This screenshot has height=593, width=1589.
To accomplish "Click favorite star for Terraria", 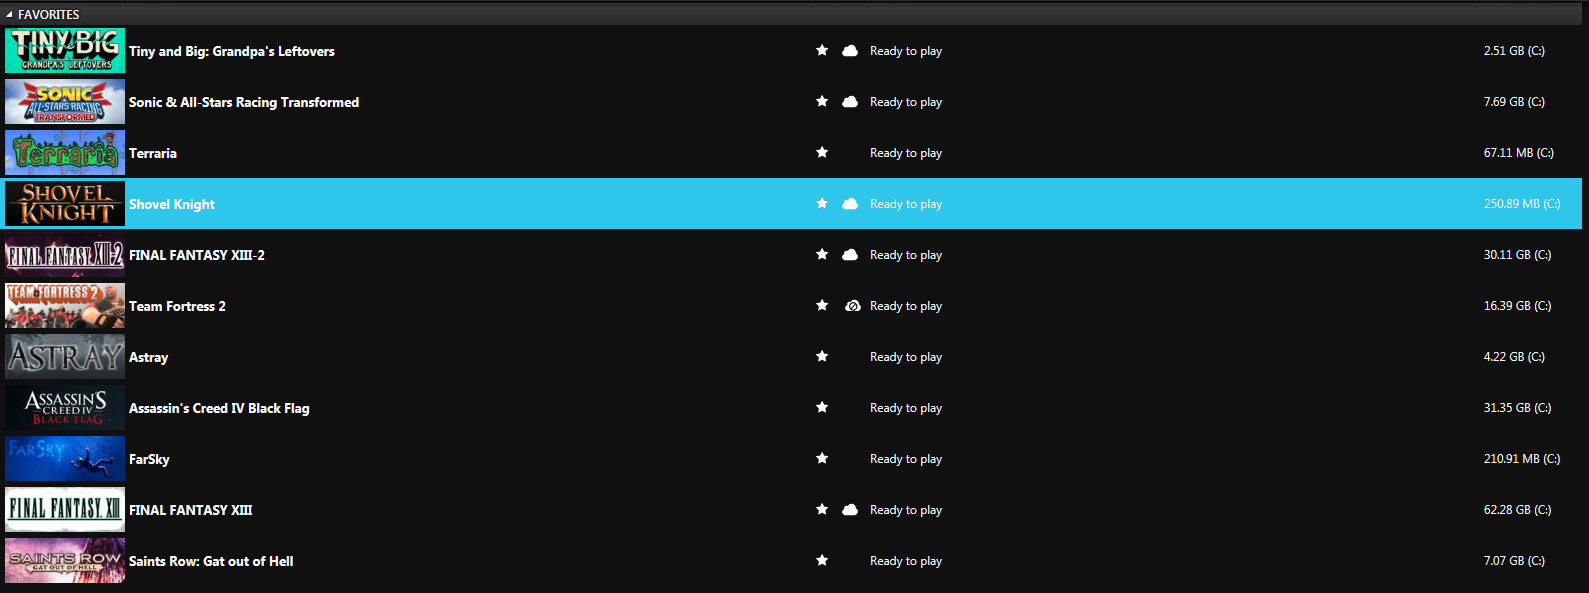I will pos(822,152).
